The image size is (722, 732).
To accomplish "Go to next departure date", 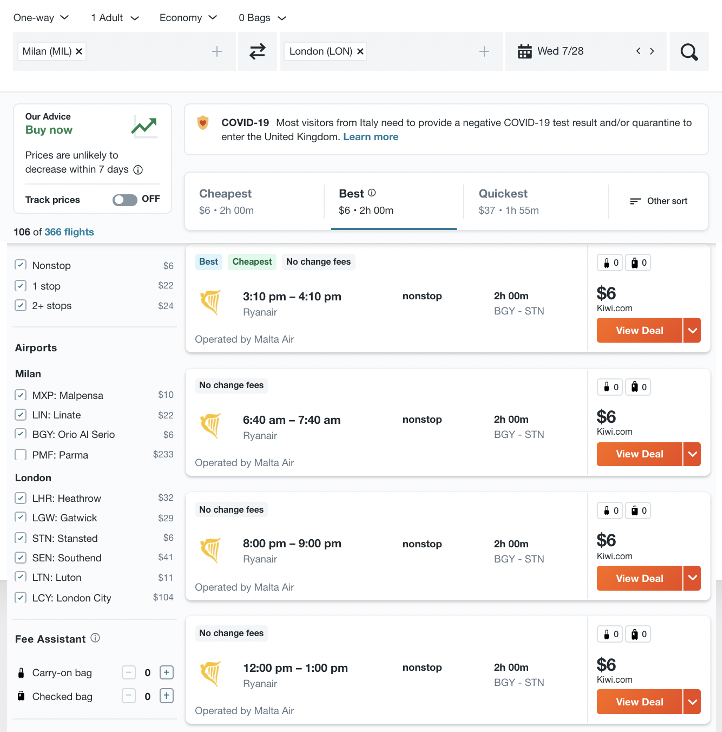I will click(x=652, y=51).
